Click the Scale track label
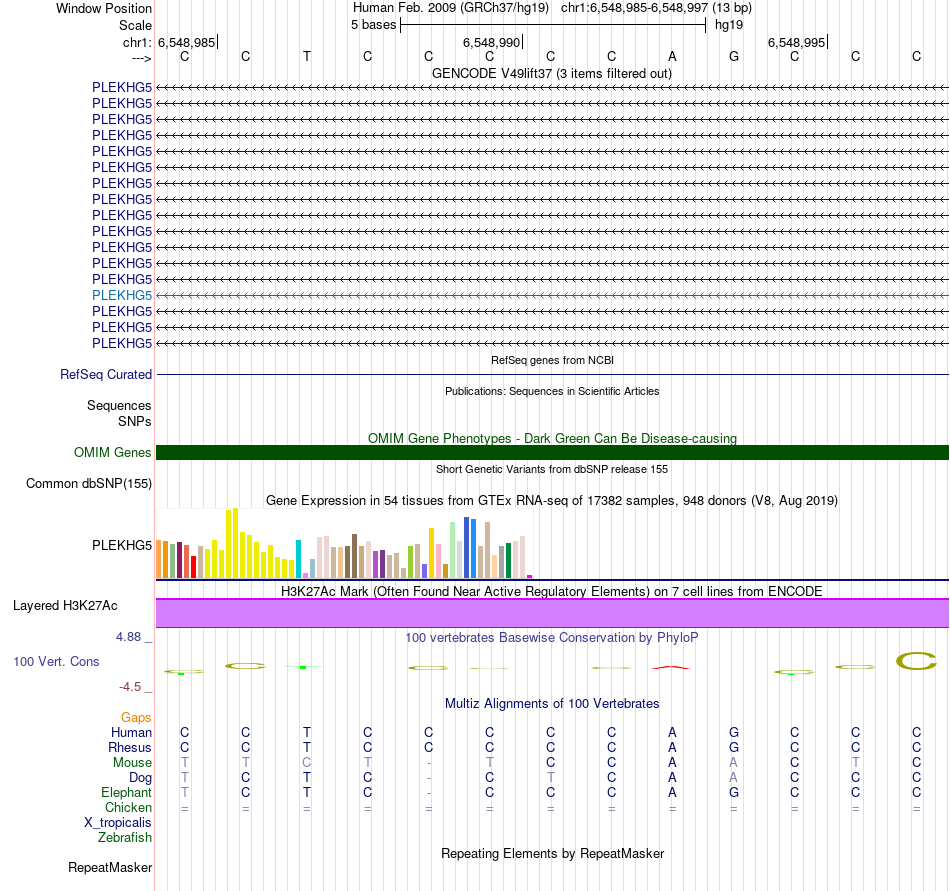The height and width of the screenshot is (891, 950). pos(135,25)
